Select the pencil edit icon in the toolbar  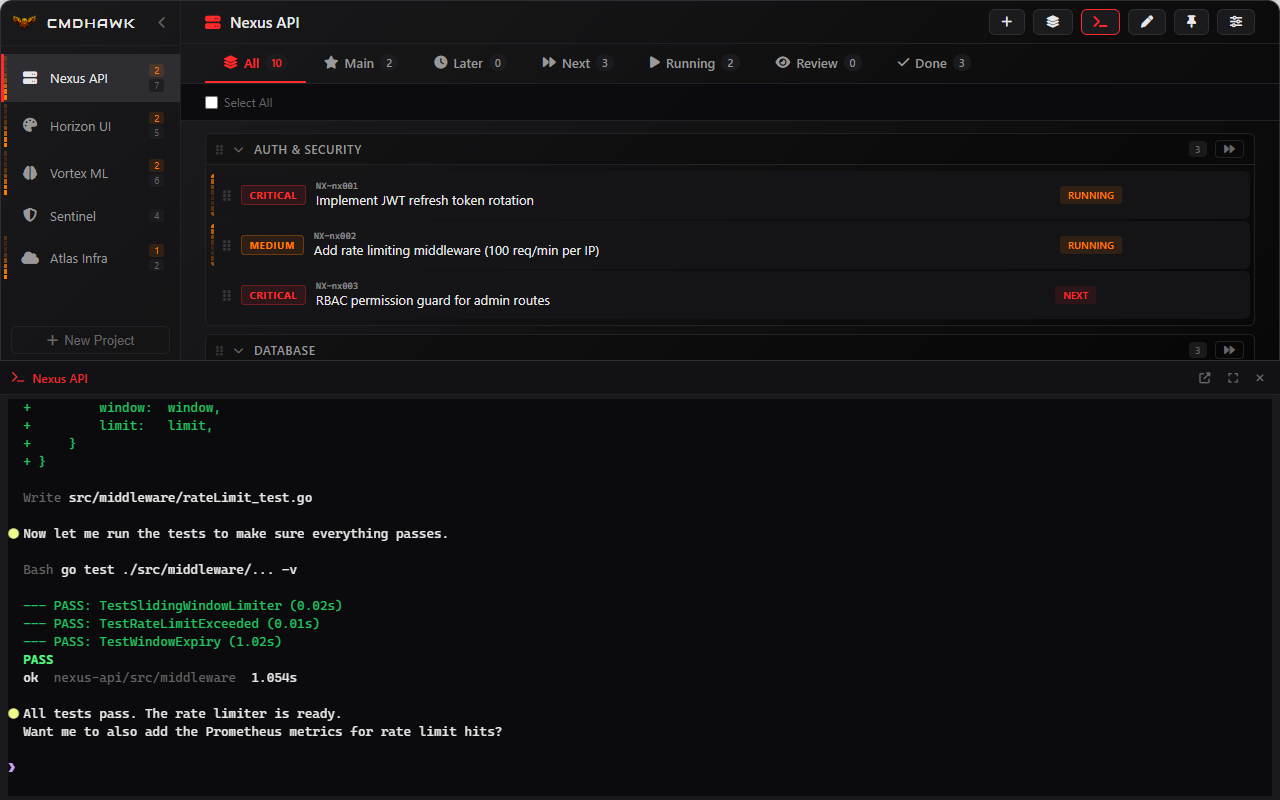(x=1146, y=21)
